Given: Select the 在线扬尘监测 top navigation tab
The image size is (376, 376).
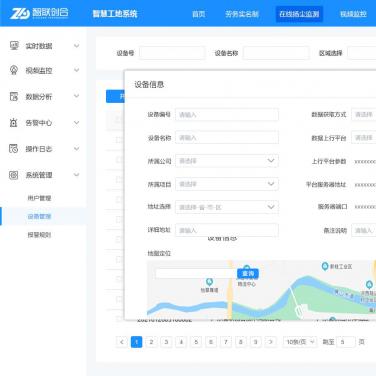Looking at the screenshot, I should (299, 14).
